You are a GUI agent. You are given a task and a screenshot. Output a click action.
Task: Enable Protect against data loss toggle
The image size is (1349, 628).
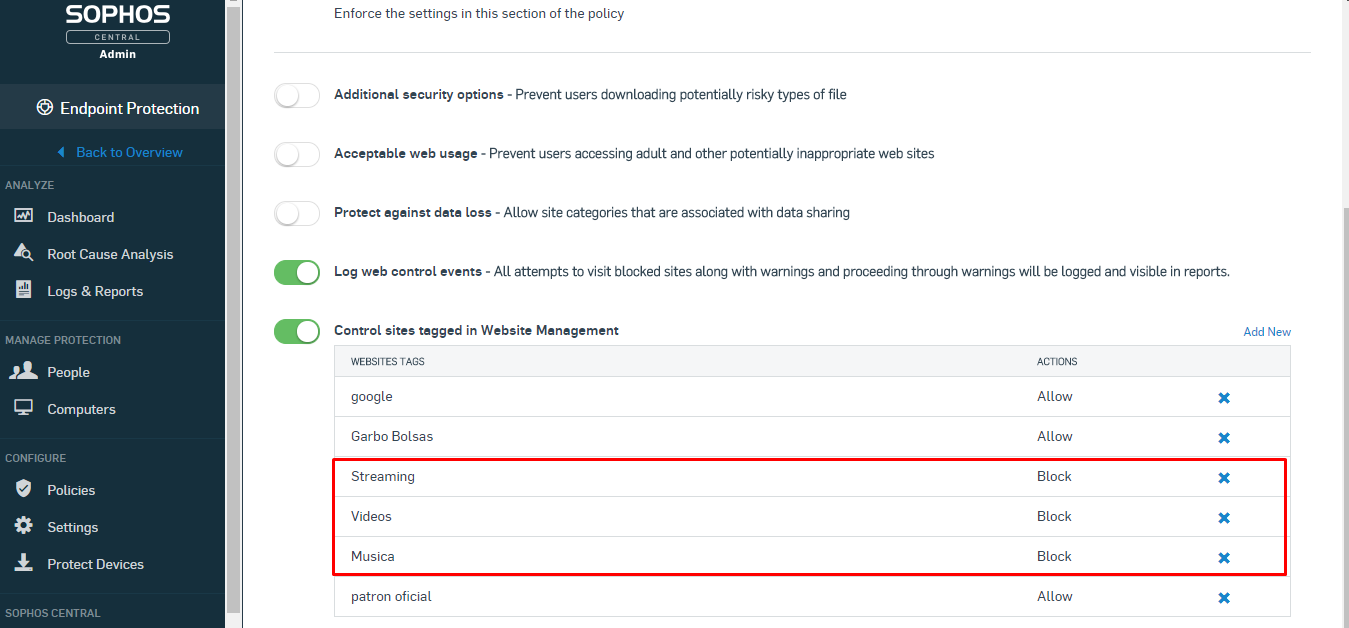296,213
